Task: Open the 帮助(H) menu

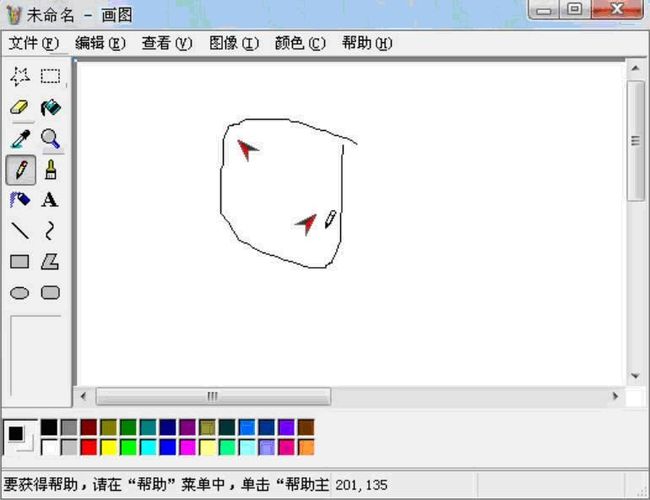Action: tap(367, 43)
